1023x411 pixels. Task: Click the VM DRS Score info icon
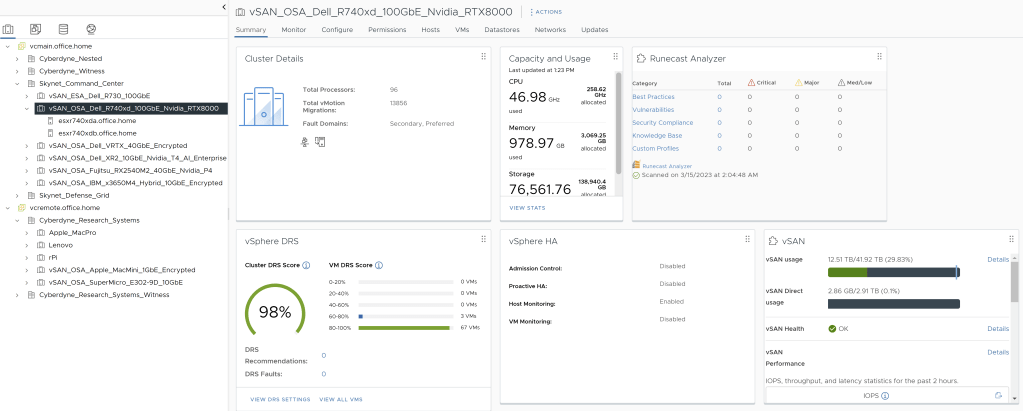pos(379,266)
